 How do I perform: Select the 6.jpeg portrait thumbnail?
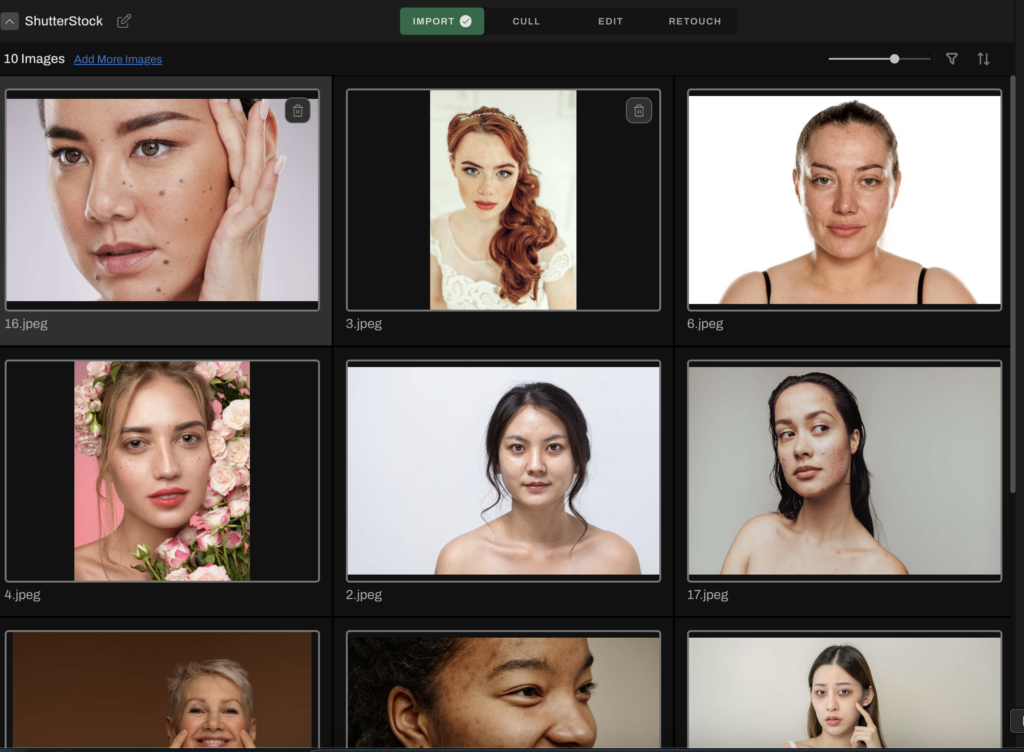pyautogui.click(x=844, y=199)
